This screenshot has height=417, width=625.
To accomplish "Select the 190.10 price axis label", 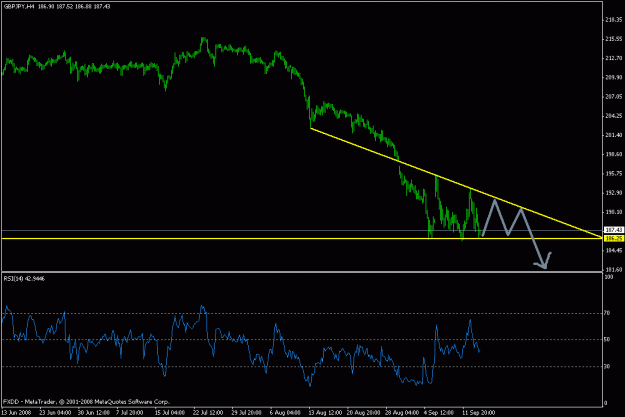I will click(x=613, y=212).
